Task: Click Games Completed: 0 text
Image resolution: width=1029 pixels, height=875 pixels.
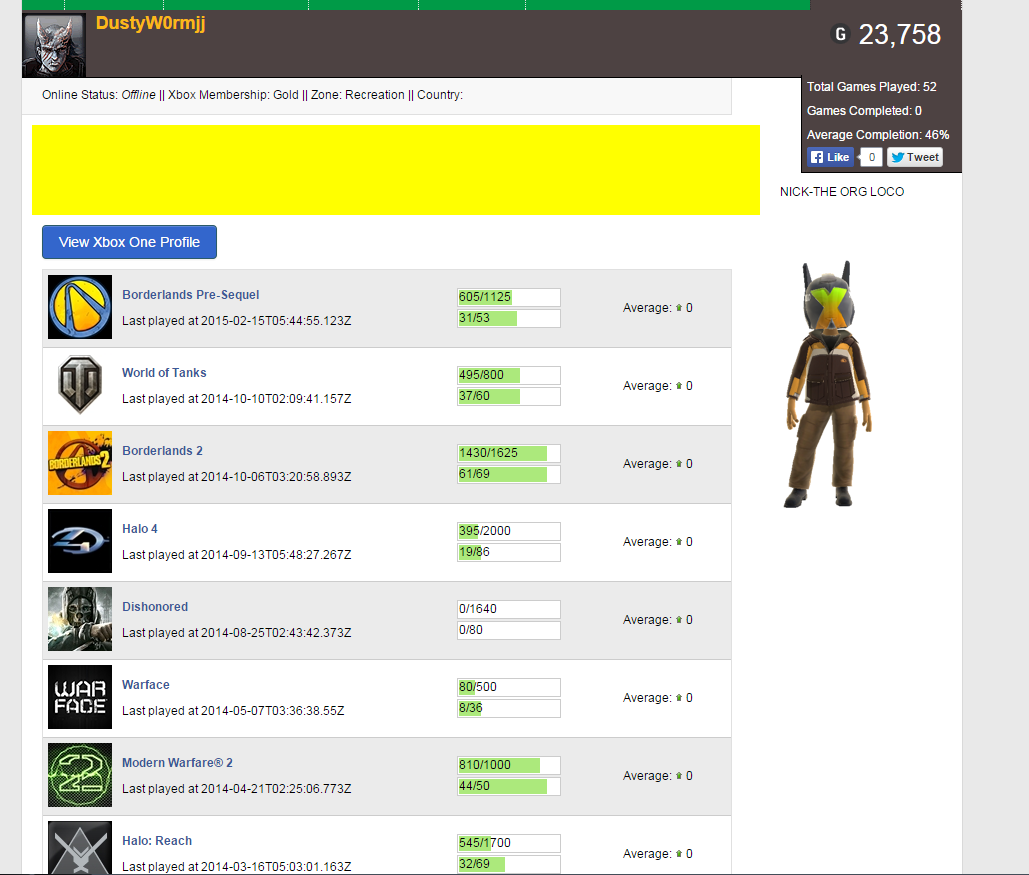Action: pyautogui.click(x=864, y=111)
